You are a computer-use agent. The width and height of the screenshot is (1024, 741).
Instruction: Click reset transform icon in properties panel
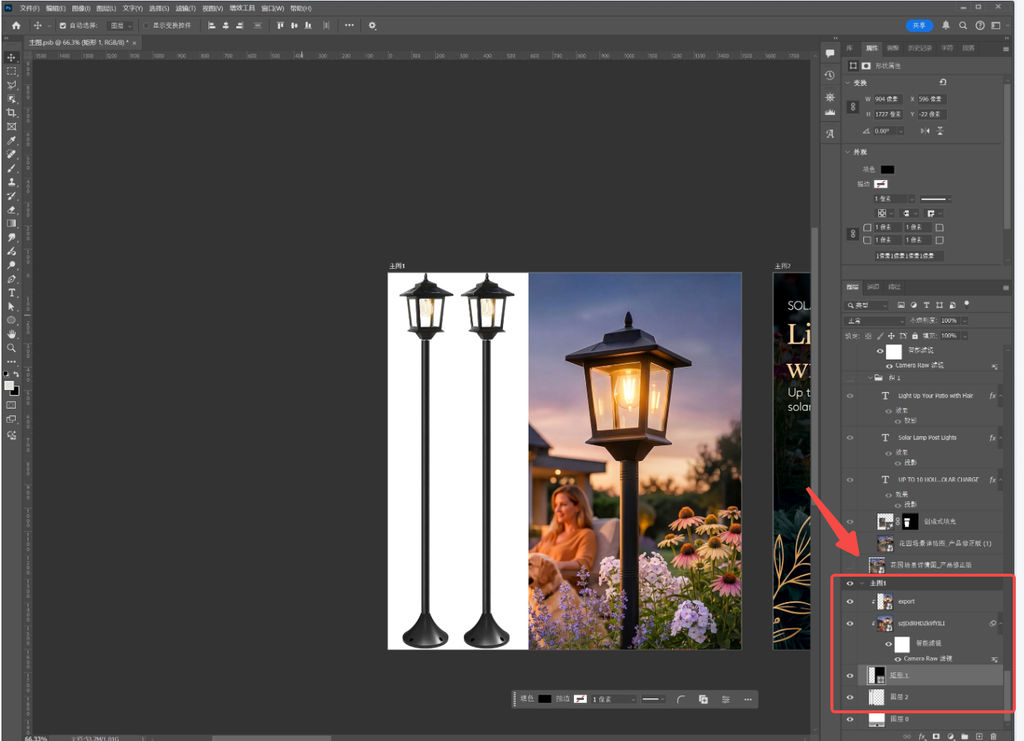942,82
